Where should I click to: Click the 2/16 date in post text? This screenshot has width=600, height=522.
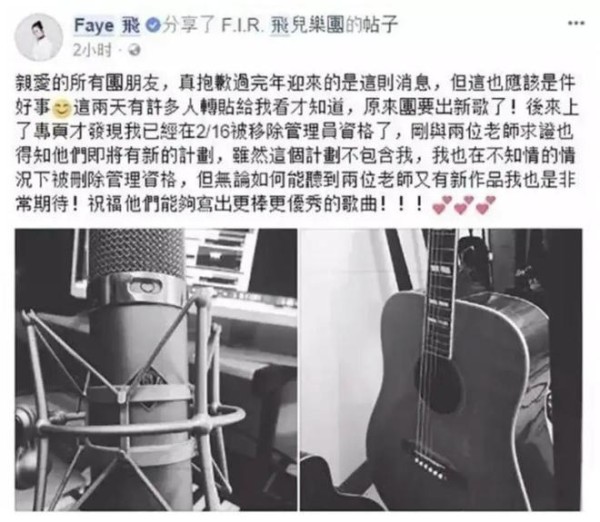tap(212, 132)
